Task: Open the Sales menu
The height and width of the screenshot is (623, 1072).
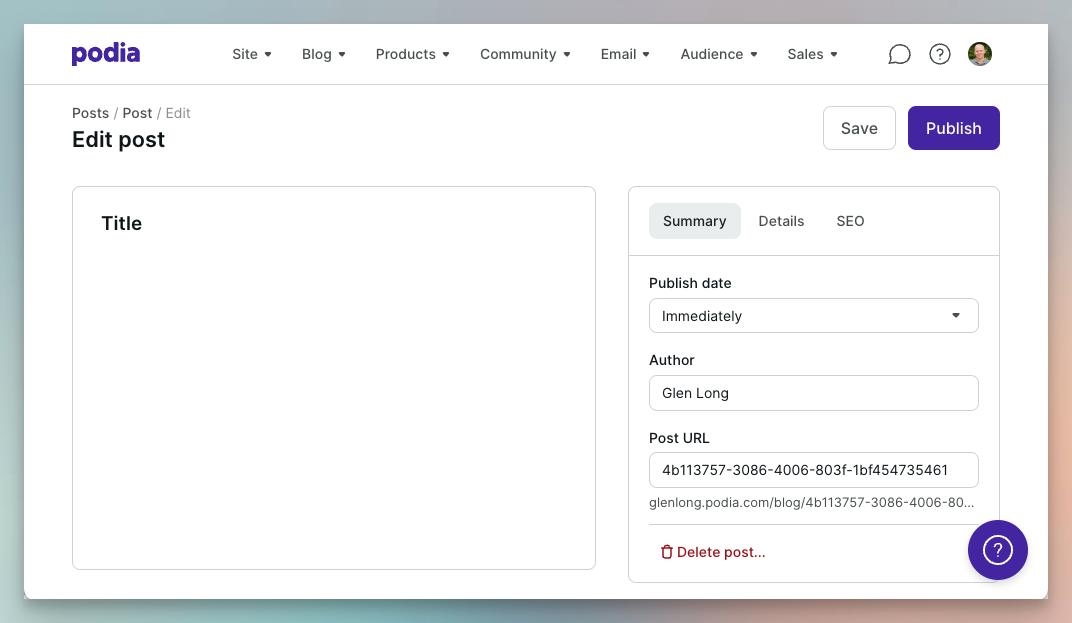Action: [812, 54]
